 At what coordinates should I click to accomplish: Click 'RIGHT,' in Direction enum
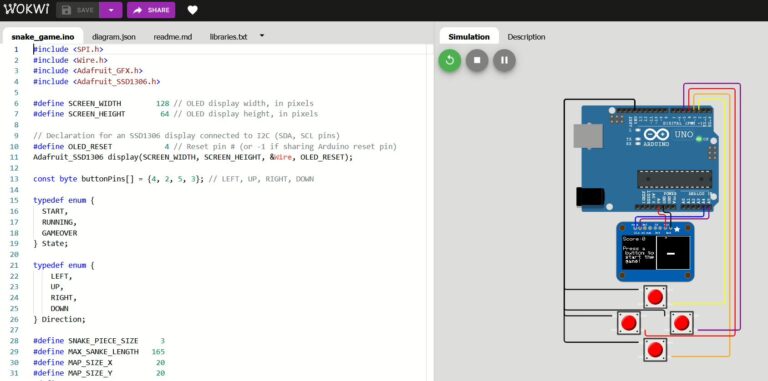pos(64,298)
